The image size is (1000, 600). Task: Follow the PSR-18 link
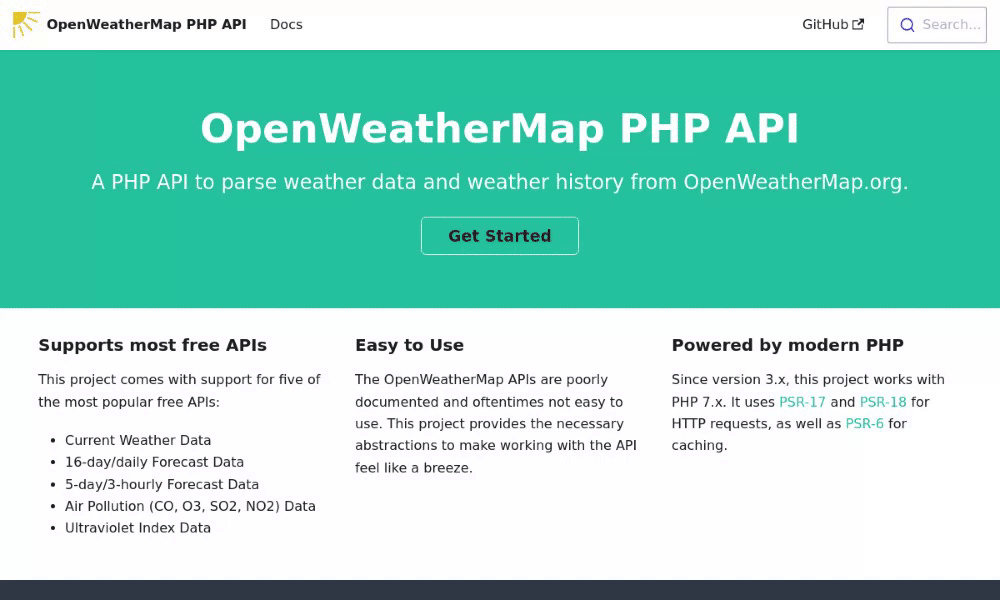pyautogui.click(x=883, y=402)
